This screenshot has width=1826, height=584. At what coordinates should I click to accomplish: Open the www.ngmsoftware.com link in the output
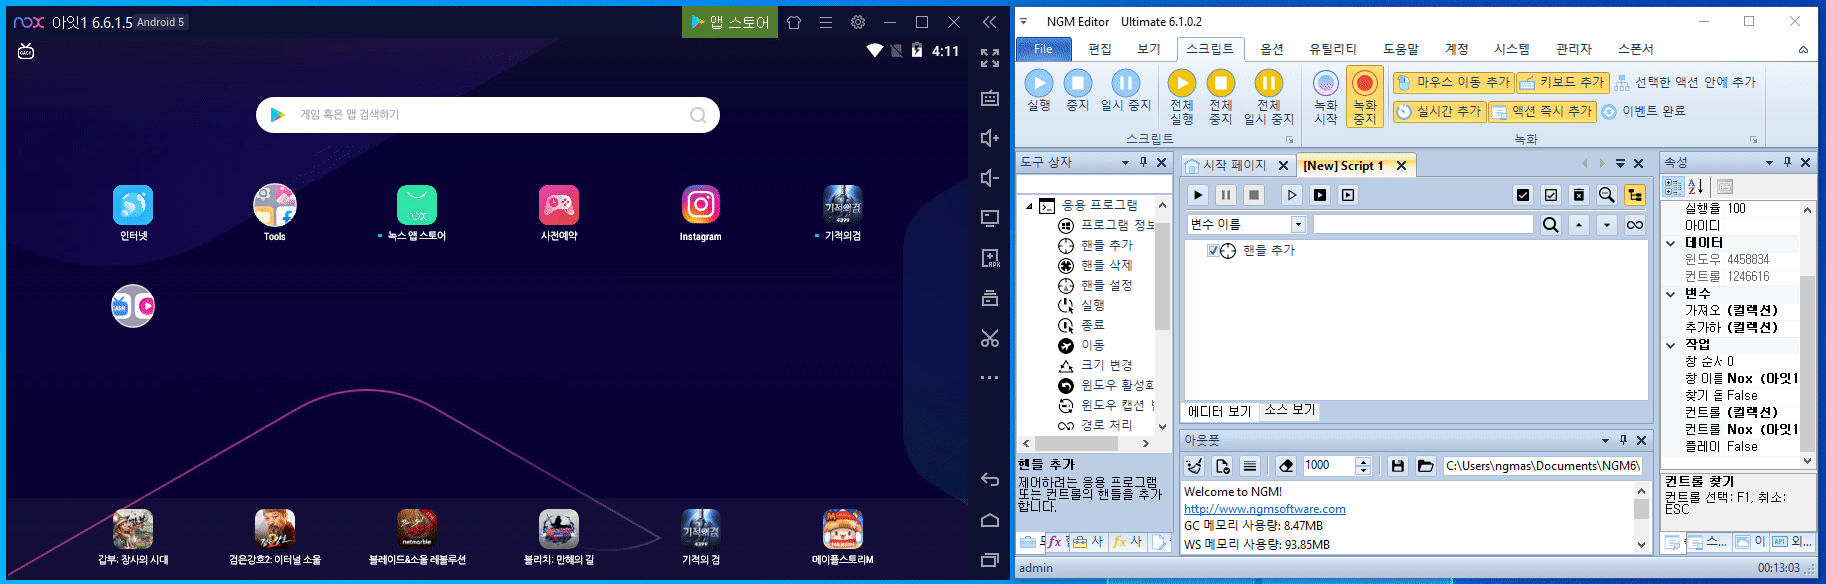click(1265, 509)
